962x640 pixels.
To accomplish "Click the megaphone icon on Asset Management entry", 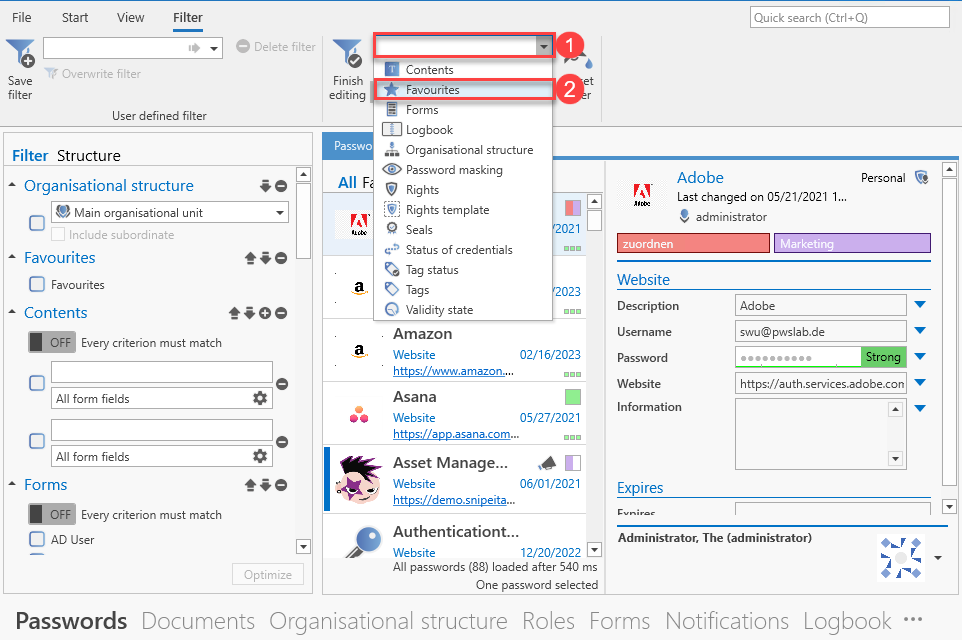I will 547,463.
